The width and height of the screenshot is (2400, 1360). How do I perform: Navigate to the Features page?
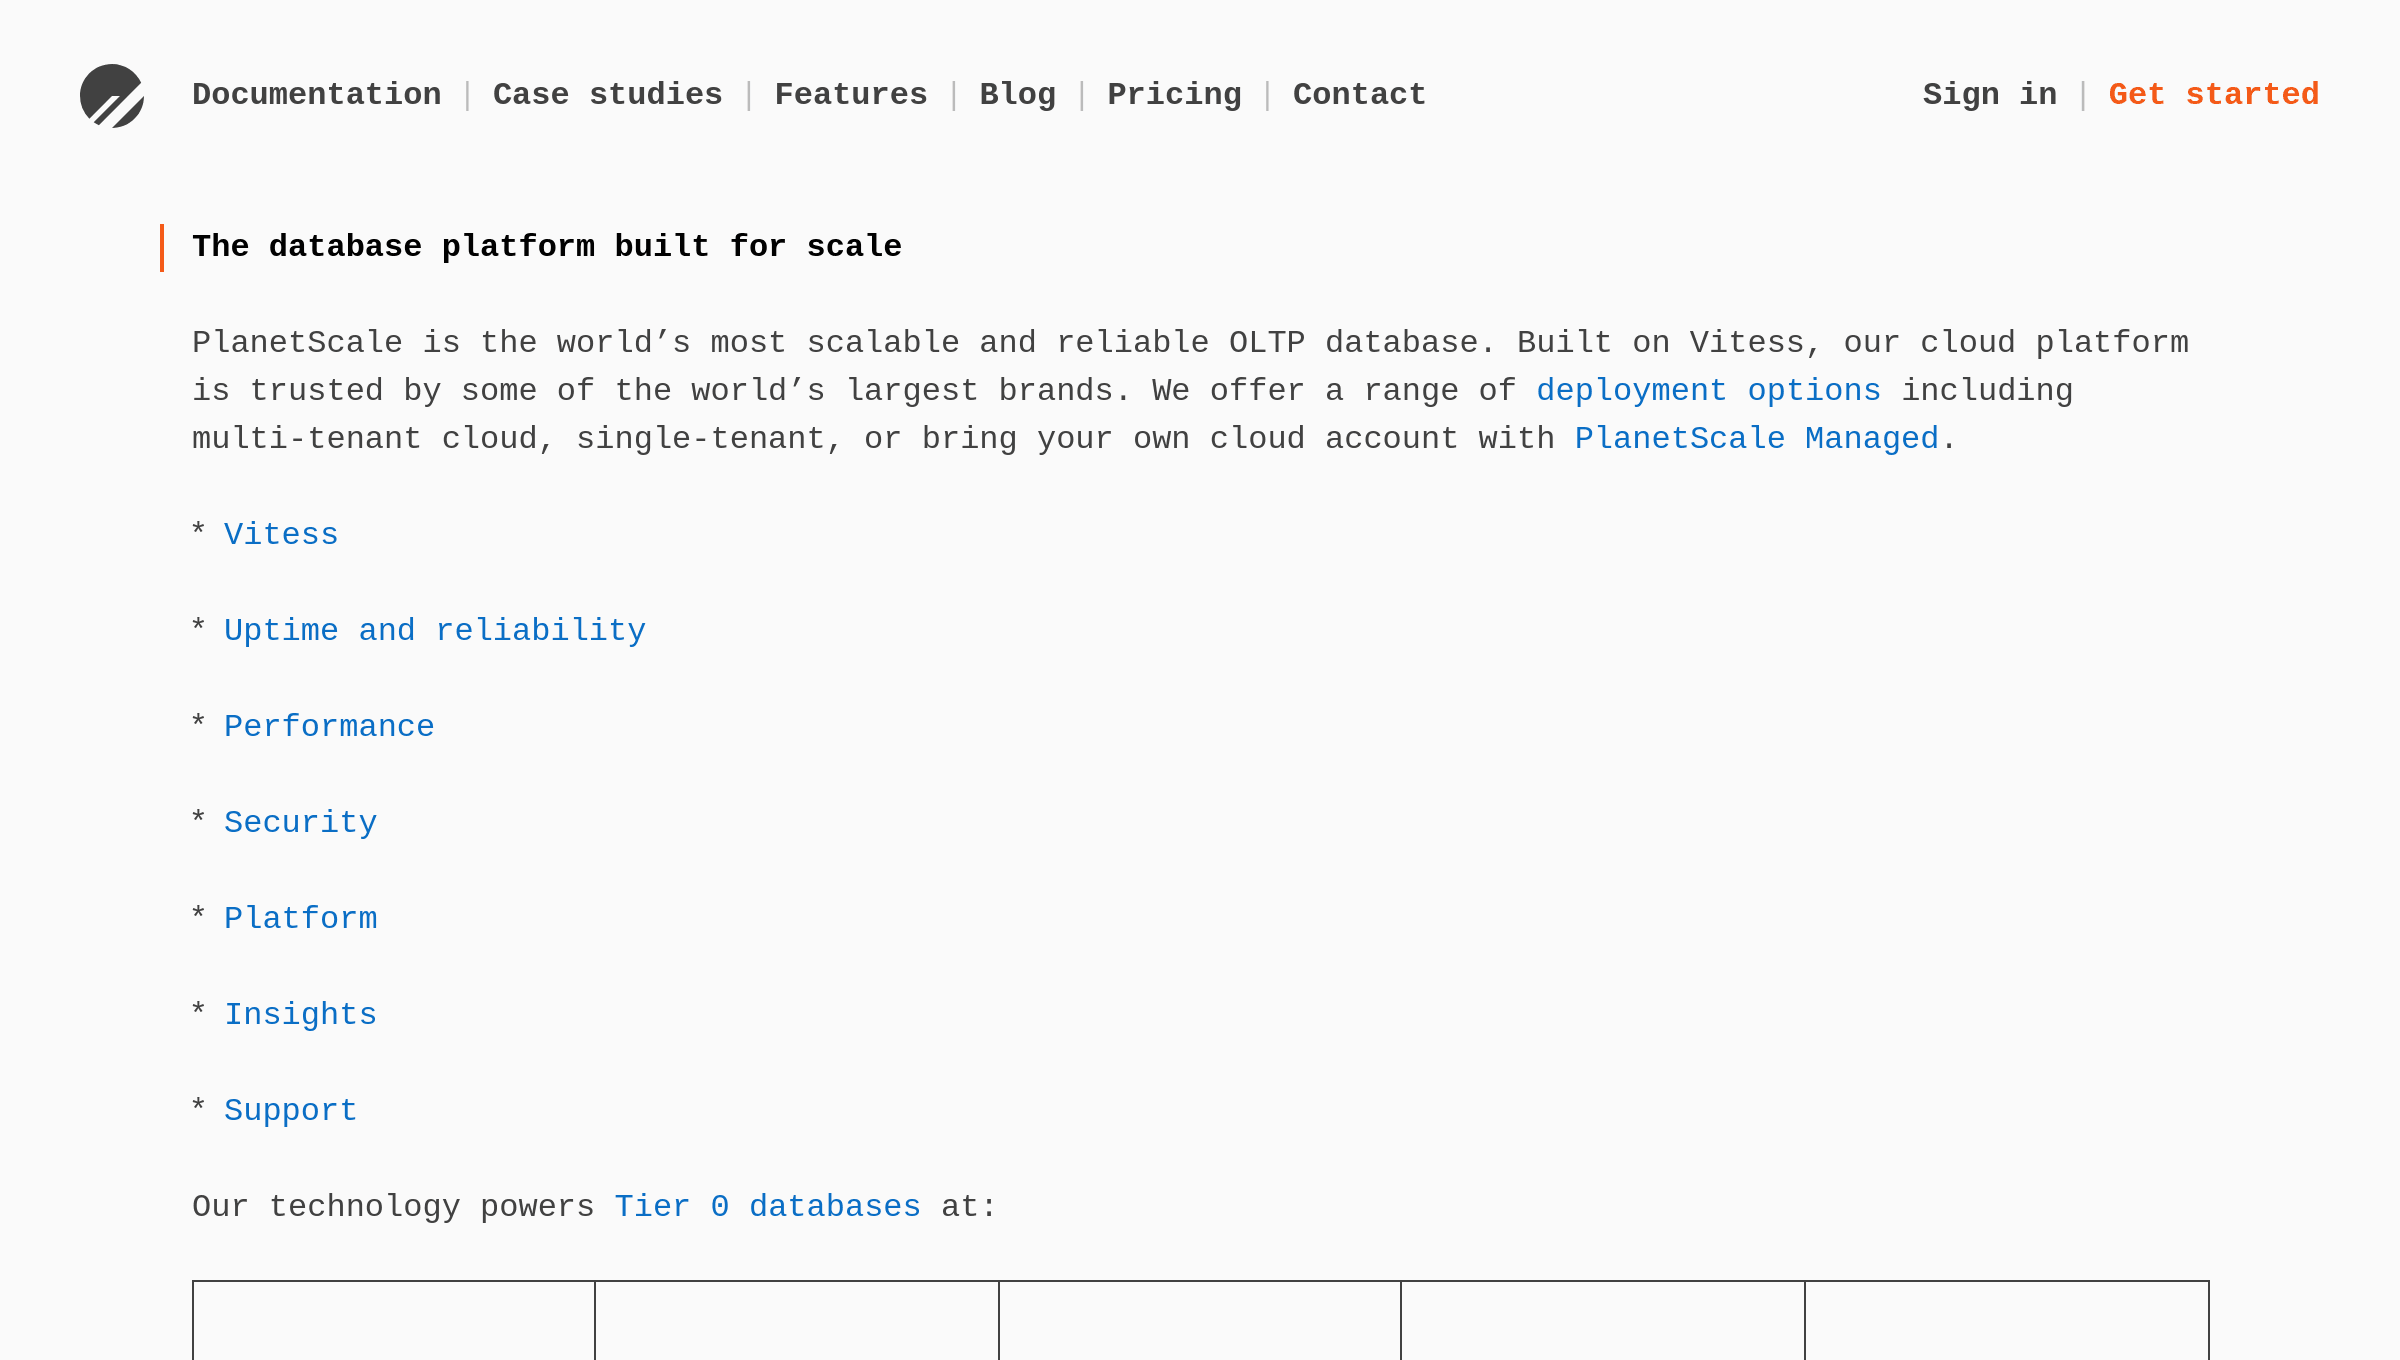point(851,94)
